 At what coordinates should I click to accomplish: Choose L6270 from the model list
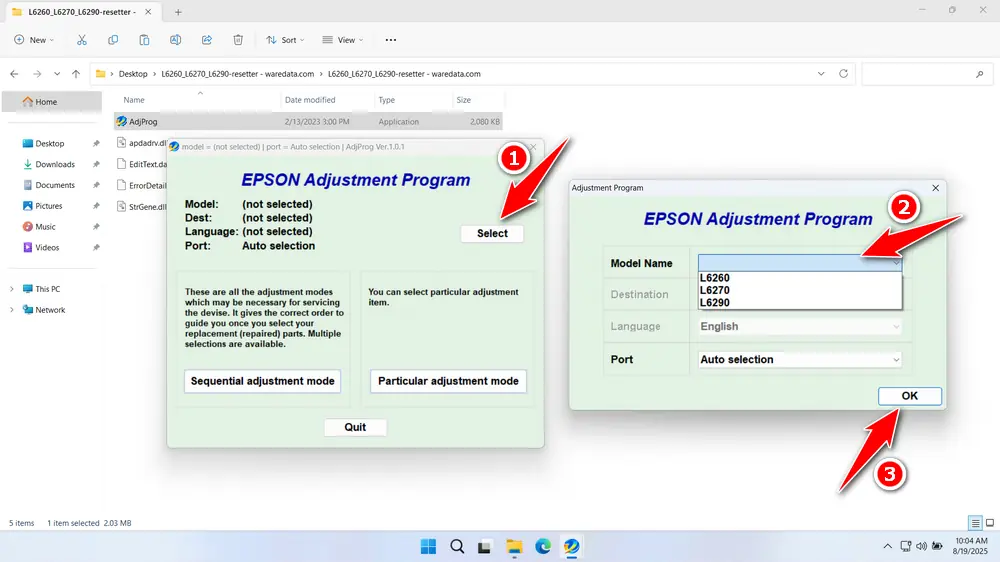click(715, 290)
